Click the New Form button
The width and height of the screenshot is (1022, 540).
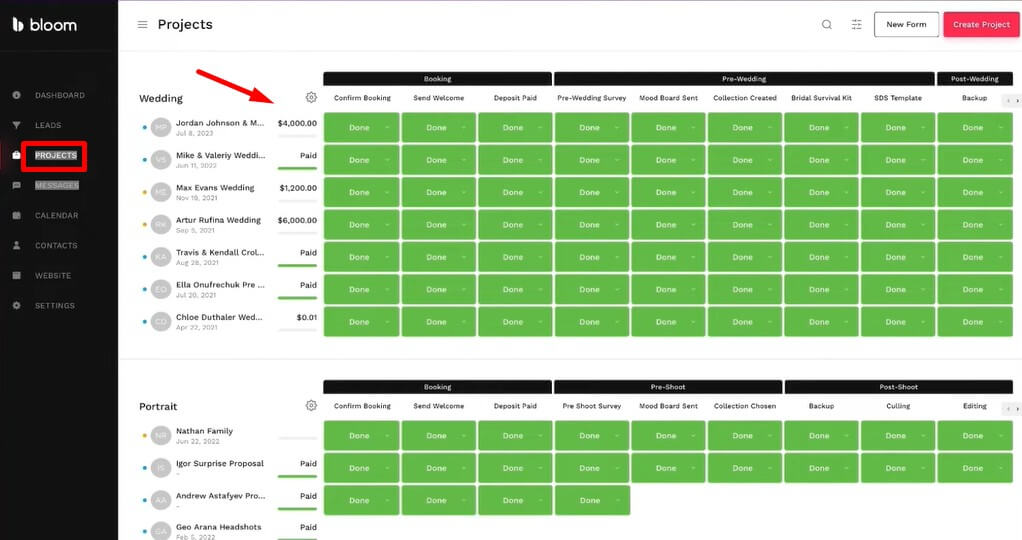point(906,25)
